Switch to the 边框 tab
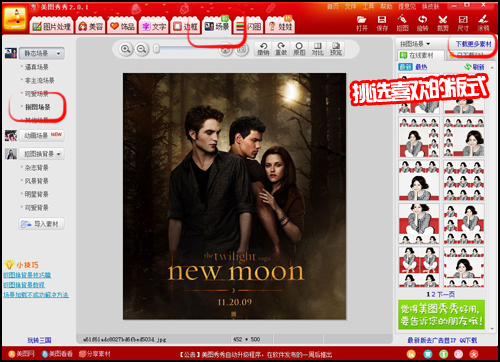Viewport: 500px width, 362px height. click(x=186, y=26)
